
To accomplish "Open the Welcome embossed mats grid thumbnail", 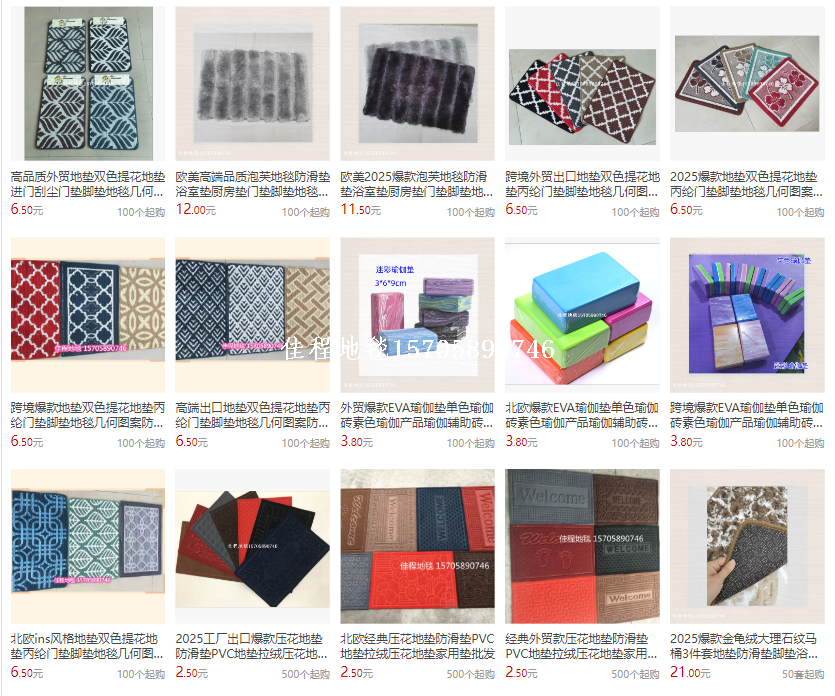I will click(x=582, y=546).
